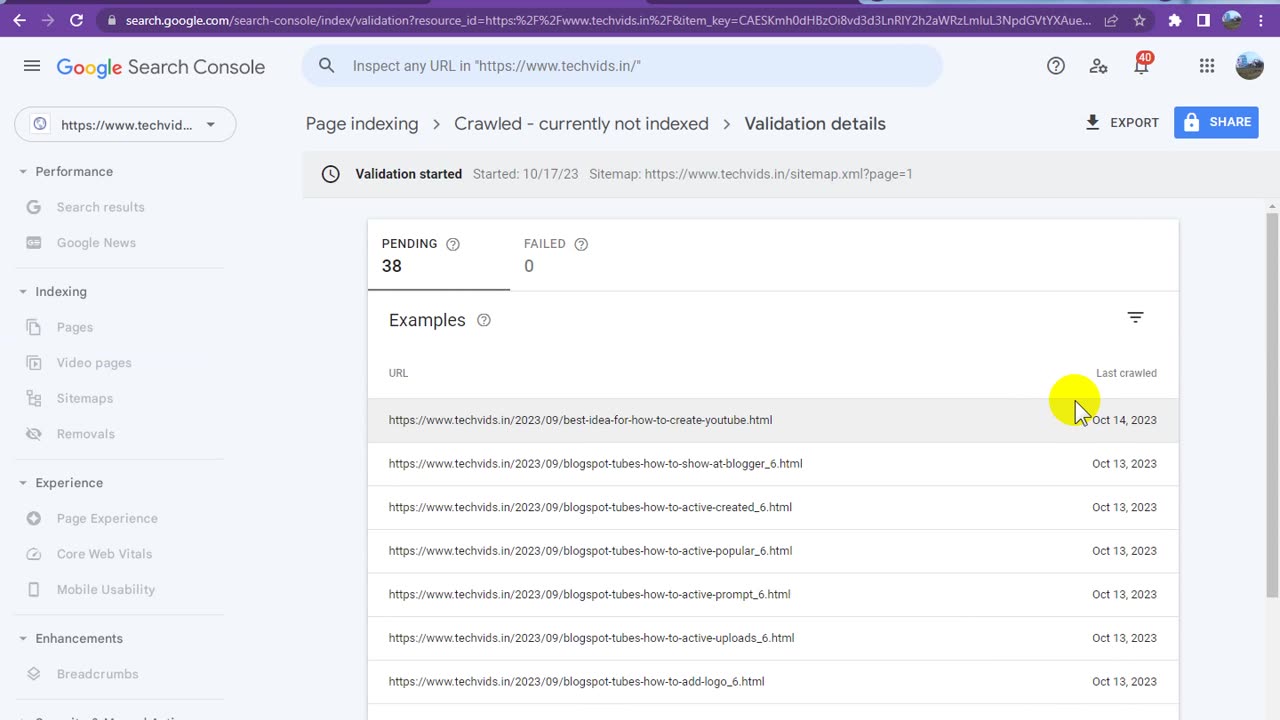Go to Crawled - currently not indexed breadcrumb

click(x=581, y=124)
